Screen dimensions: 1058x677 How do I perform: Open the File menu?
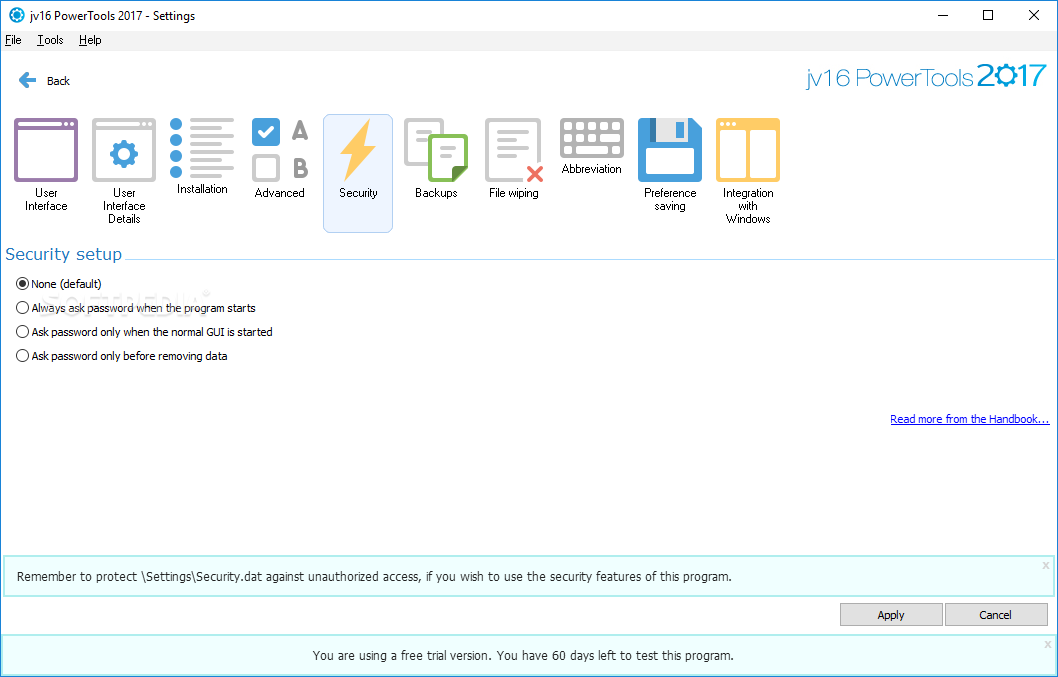tap(13, 40)
